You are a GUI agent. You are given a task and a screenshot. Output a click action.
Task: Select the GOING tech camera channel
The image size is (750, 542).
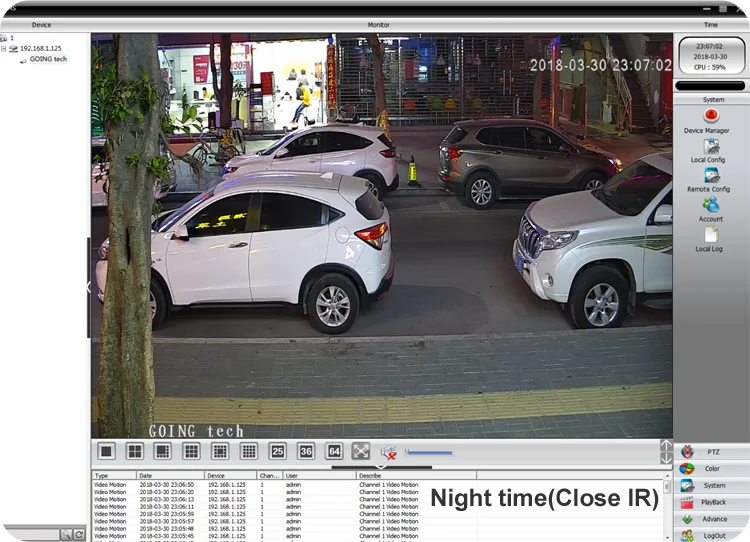(x=48, y=59)
